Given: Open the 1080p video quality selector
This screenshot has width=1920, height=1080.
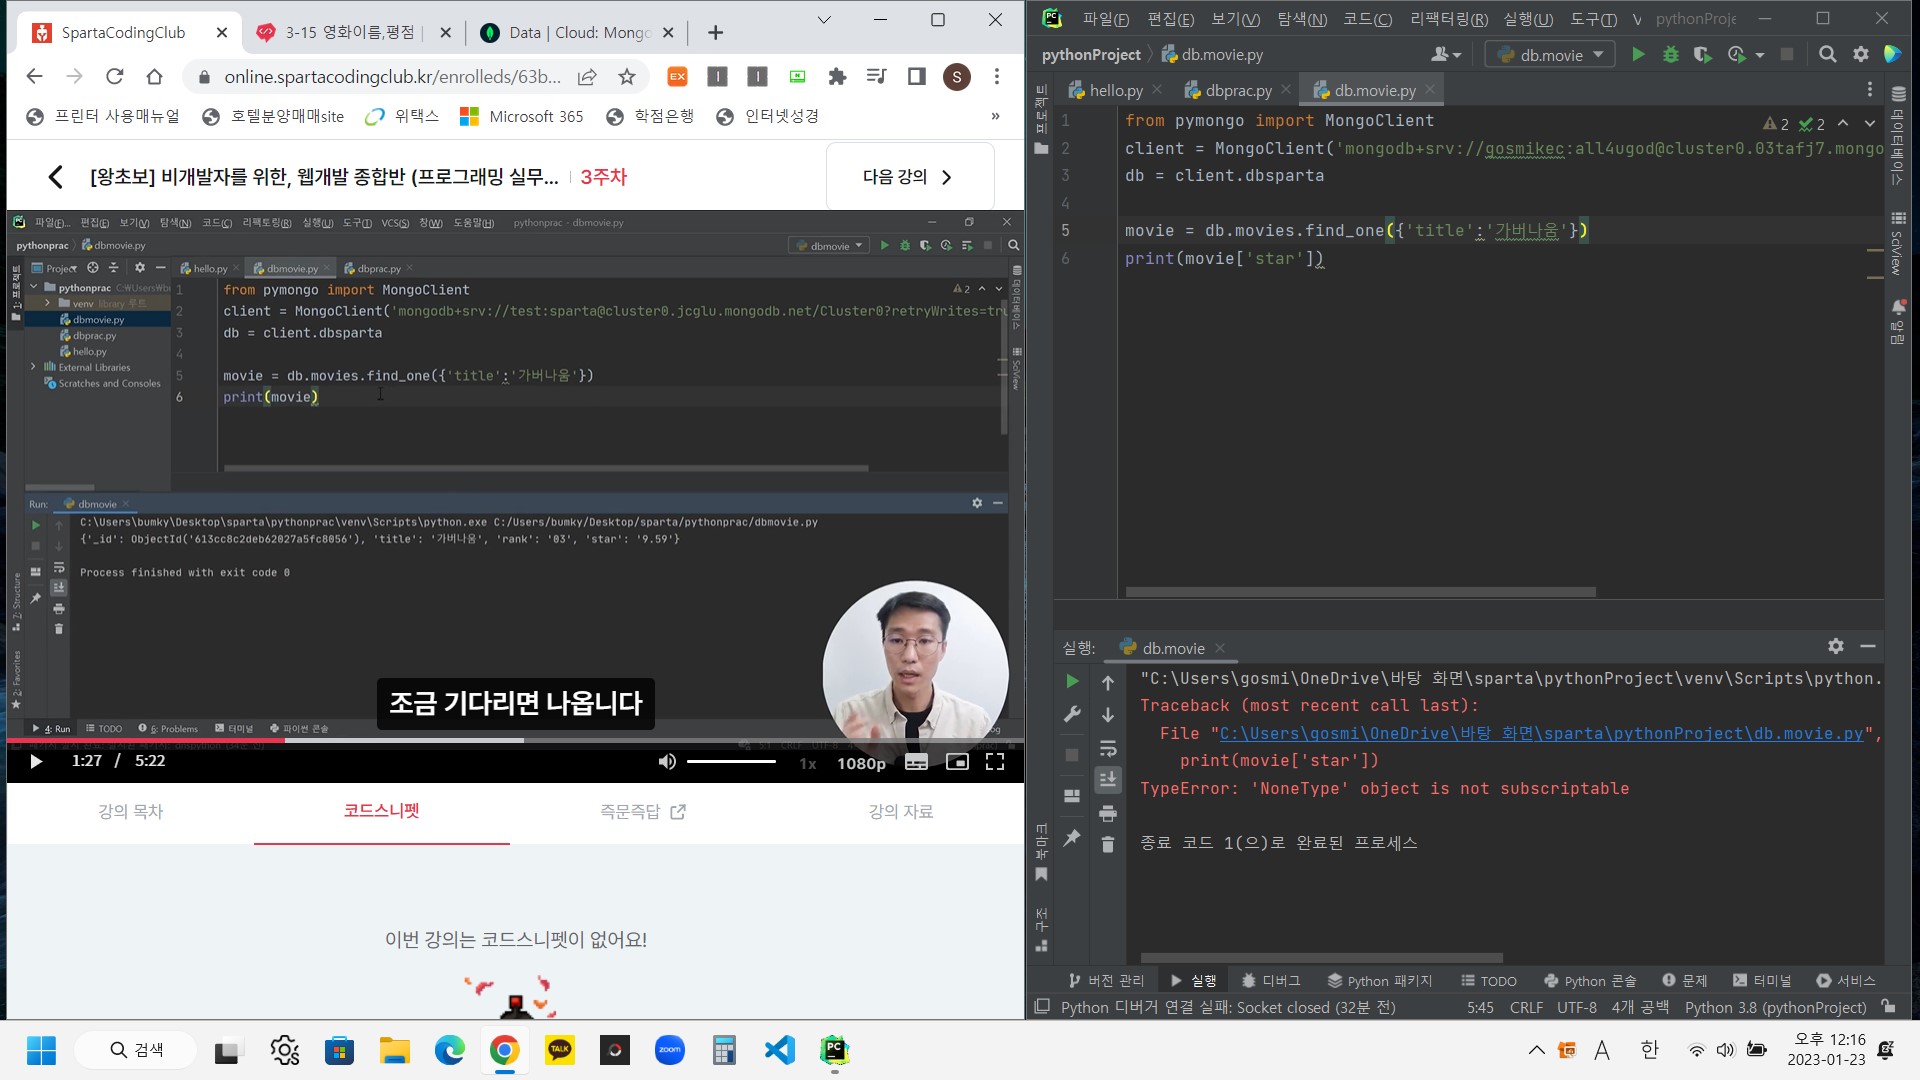Looking at the screenshot, I should coord(861,763).
